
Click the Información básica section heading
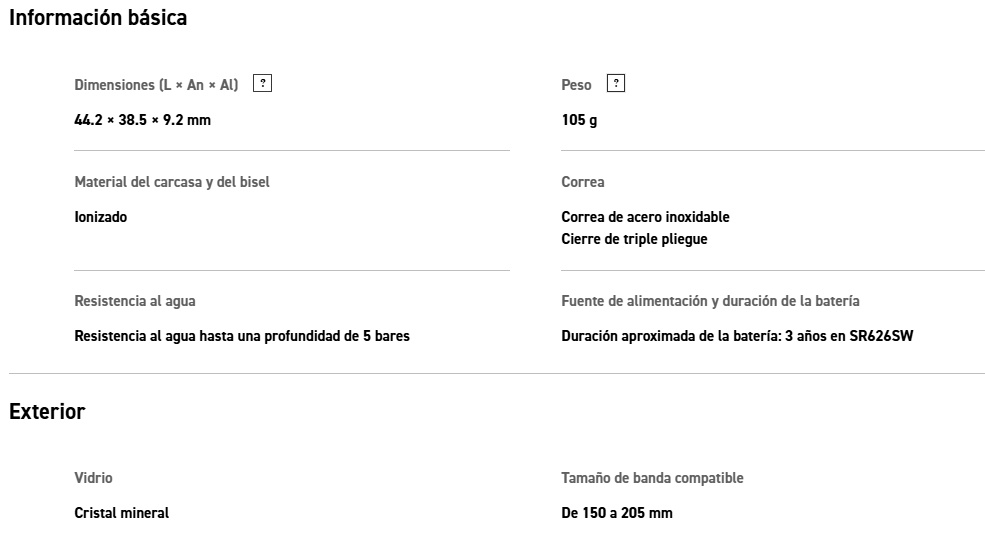pos(98,17)
